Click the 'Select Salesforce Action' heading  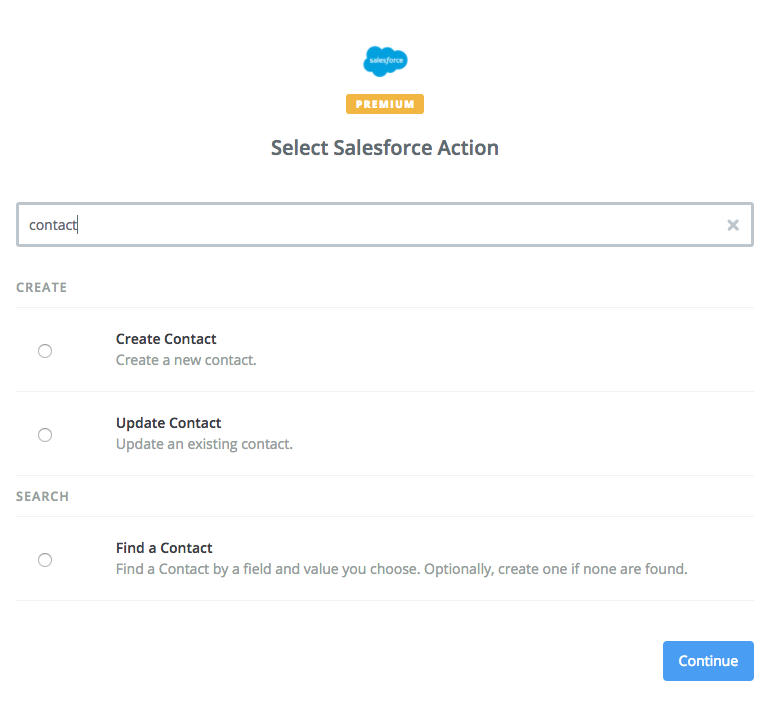point(385,148)
